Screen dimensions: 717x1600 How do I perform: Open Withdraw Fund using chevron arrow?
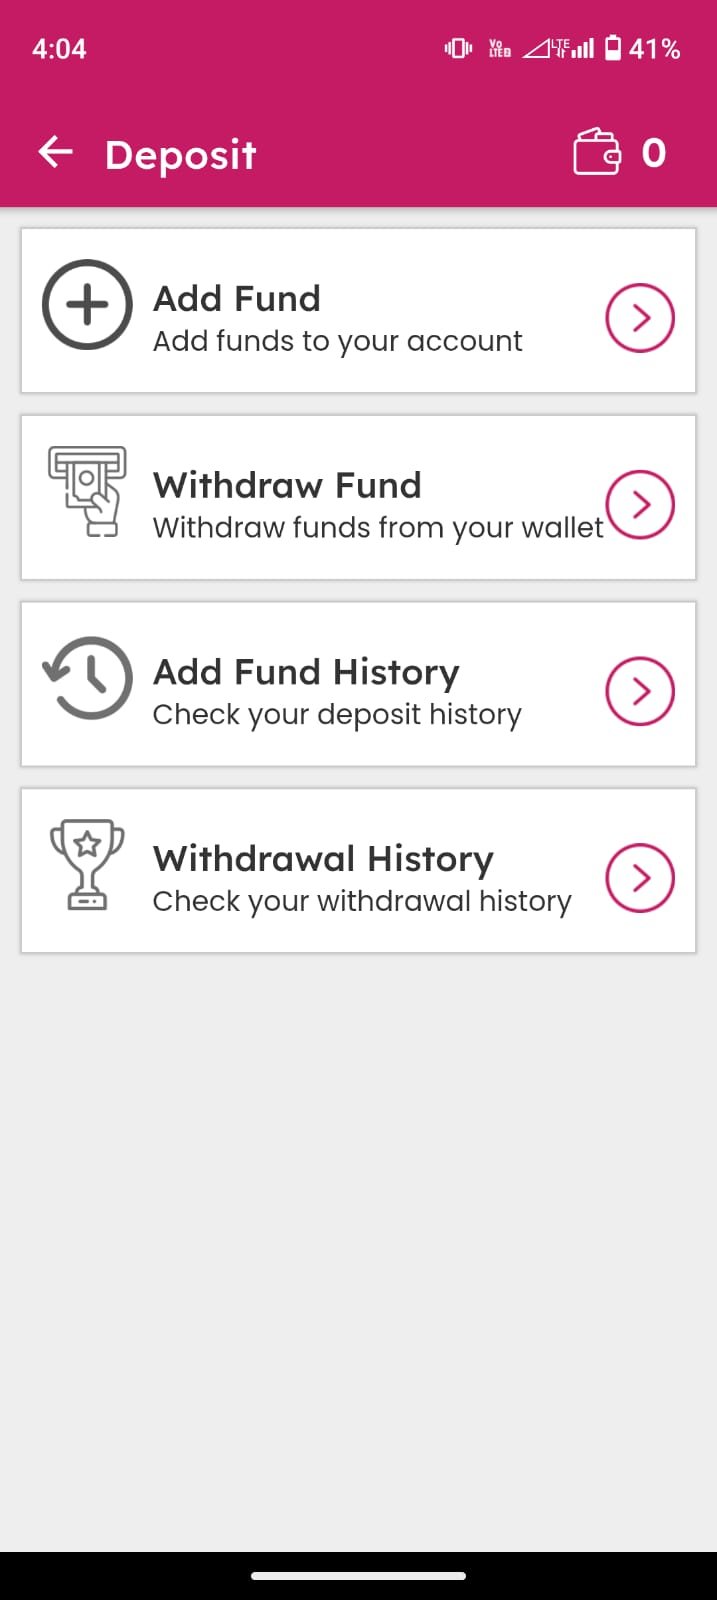[x=640, y=504]
